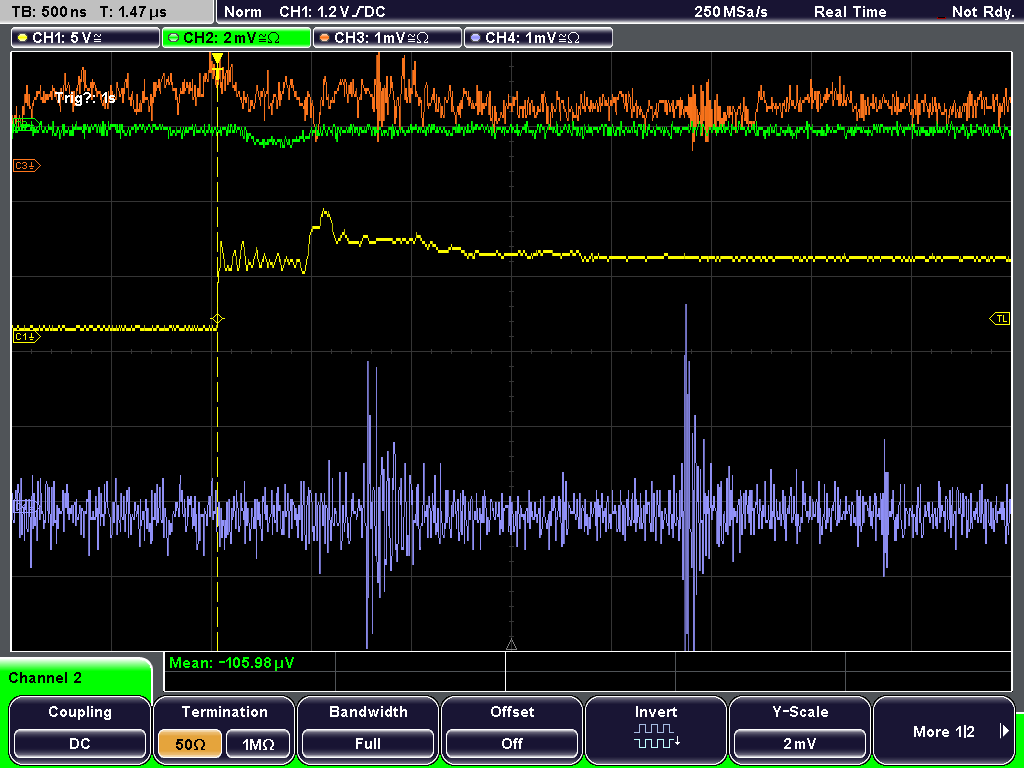Go to More 1|2 menu page

tap(944, 729)
